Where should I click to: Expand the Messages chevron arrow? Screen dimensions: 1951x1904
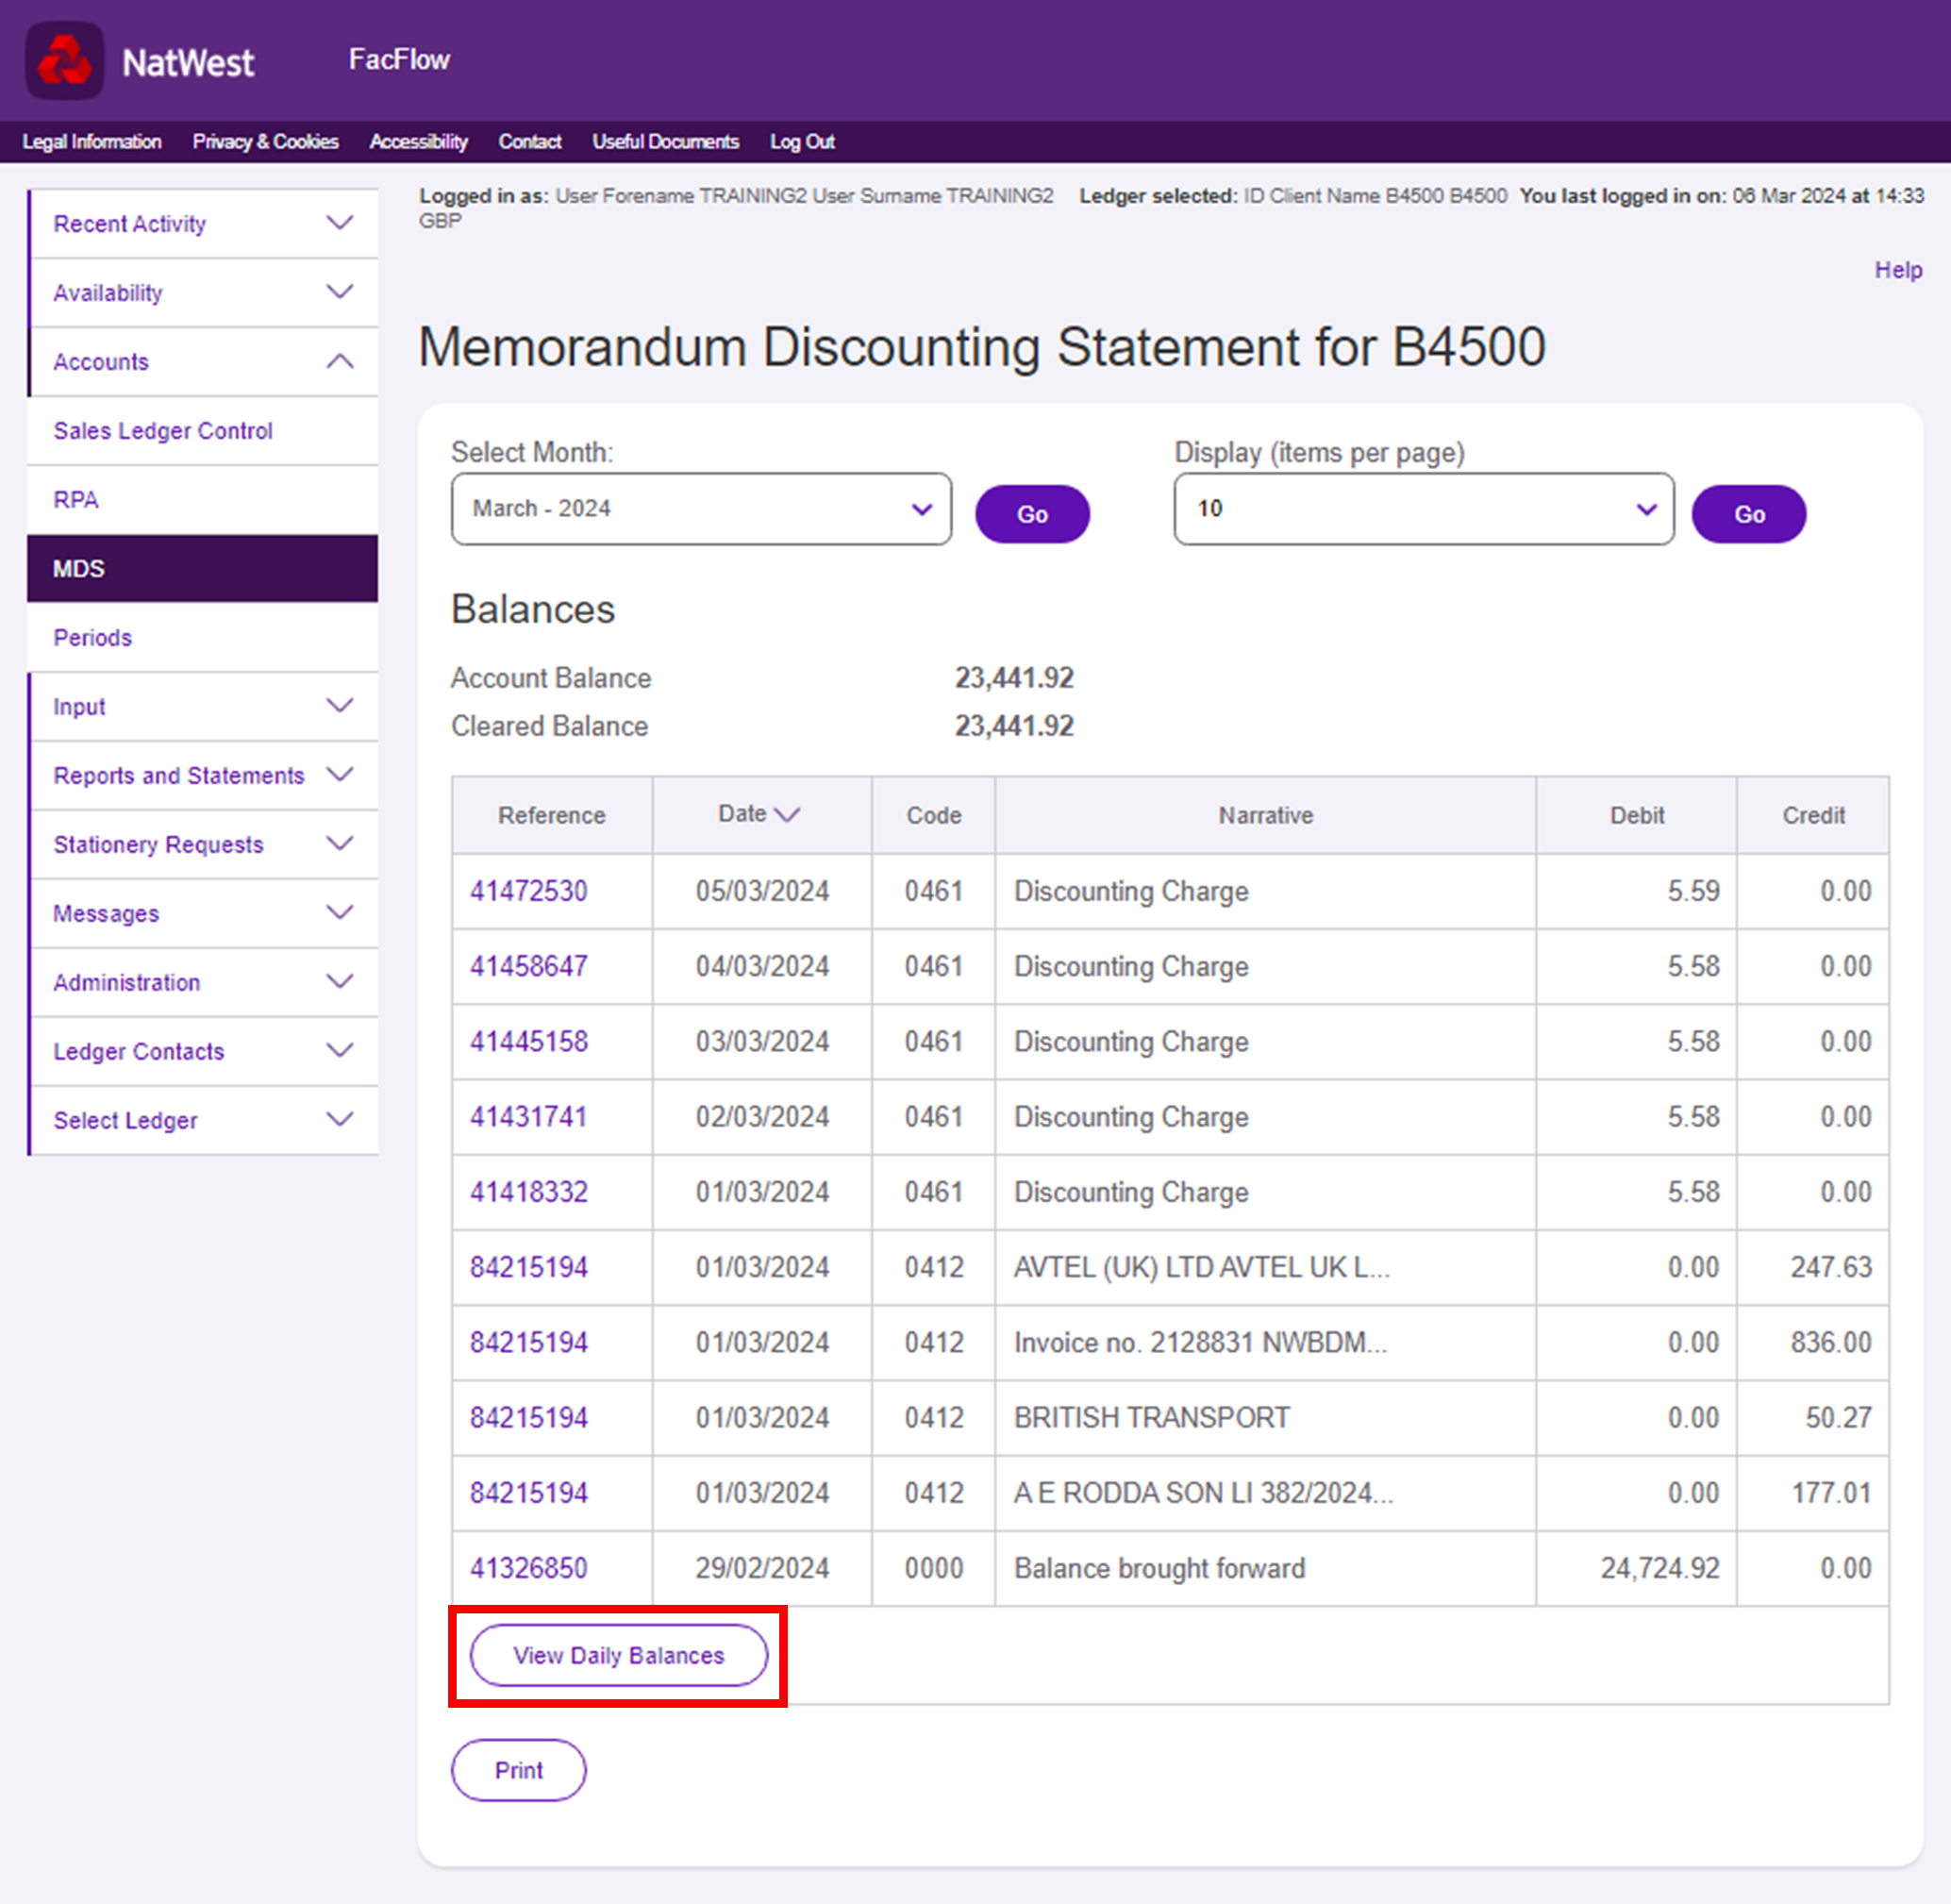click(x=340, y=913)
